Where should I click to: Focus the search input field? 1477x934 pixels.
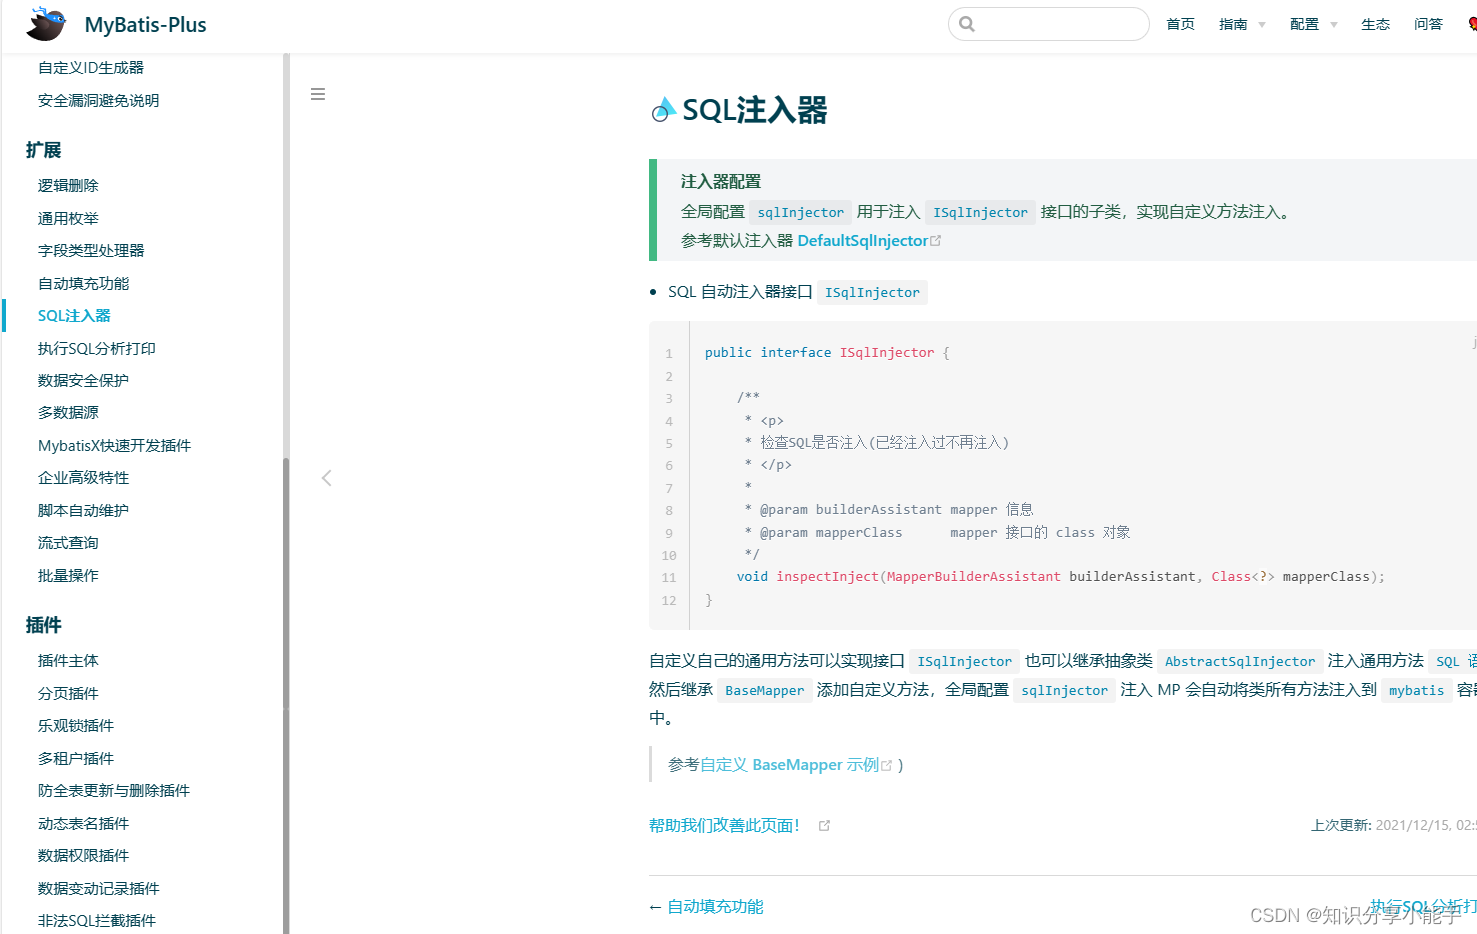tap(1048, 24)
